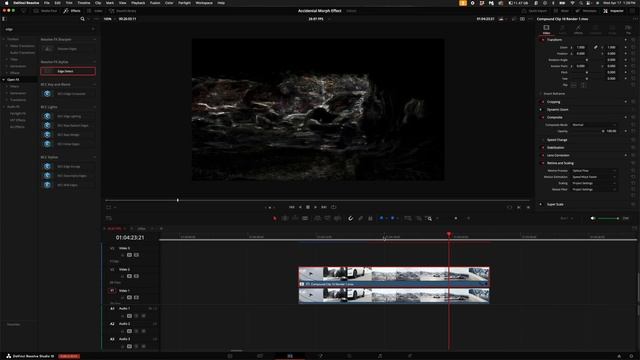Click the custom zoom magnifier icon

pyautogui.click(x=429, y=218)
